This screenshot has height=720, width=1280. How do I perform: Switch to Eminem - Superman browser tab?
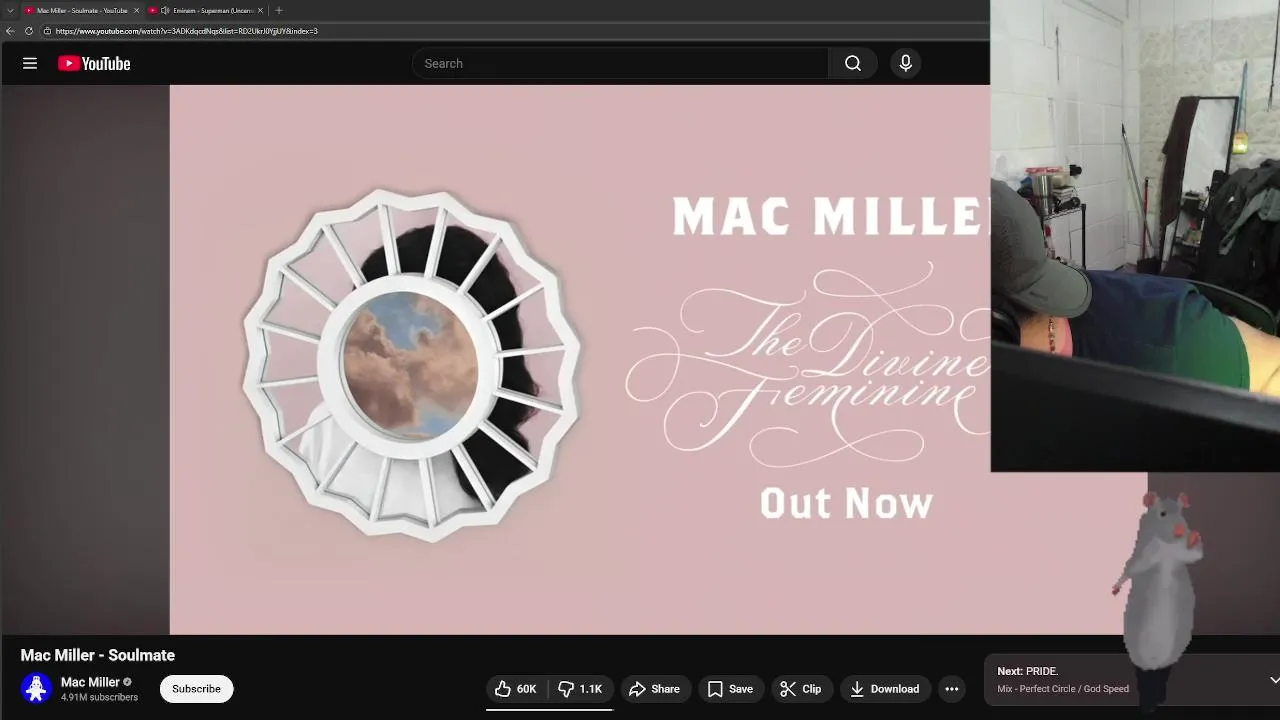click(x=205, y=10)
